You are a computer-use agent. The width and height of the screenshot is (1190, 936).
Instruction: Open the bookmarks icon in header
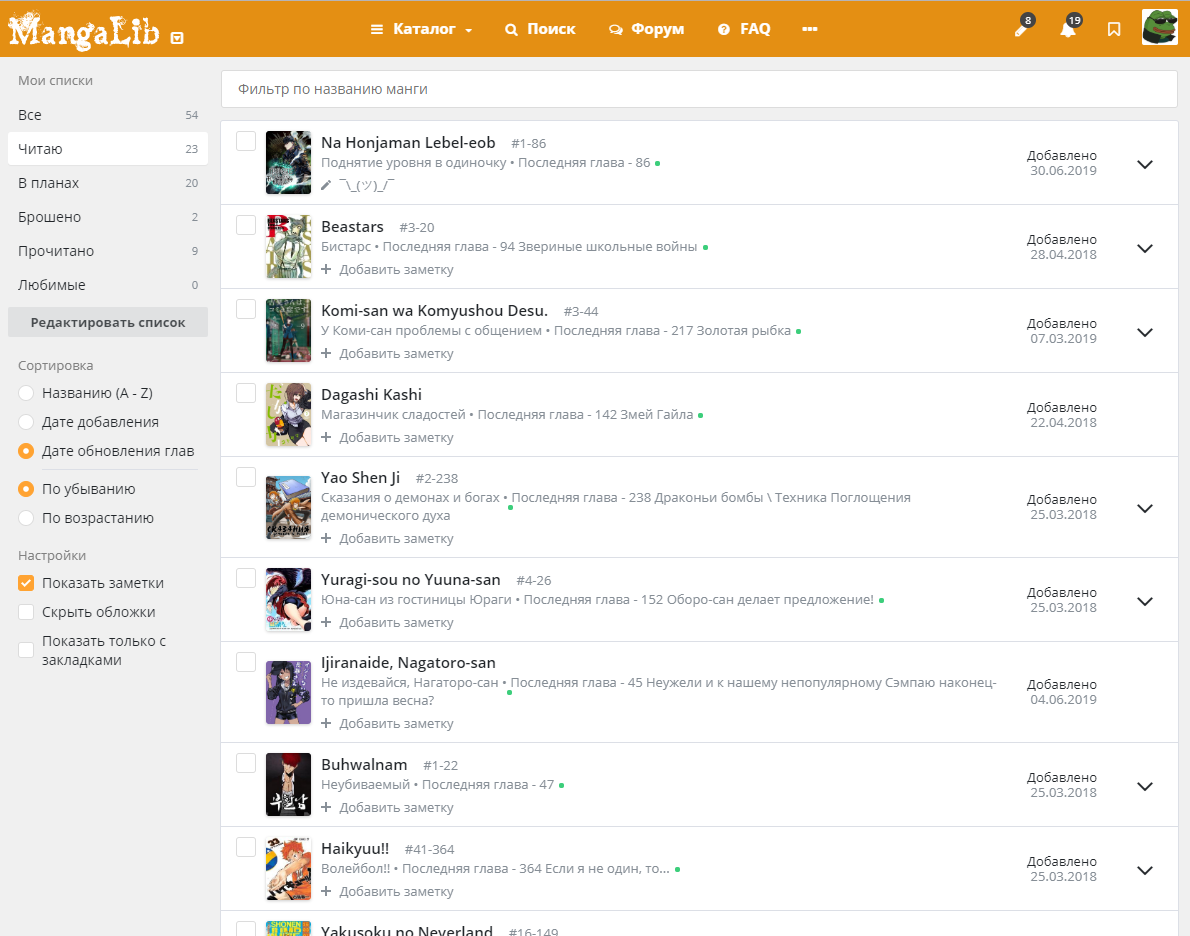1113,30
